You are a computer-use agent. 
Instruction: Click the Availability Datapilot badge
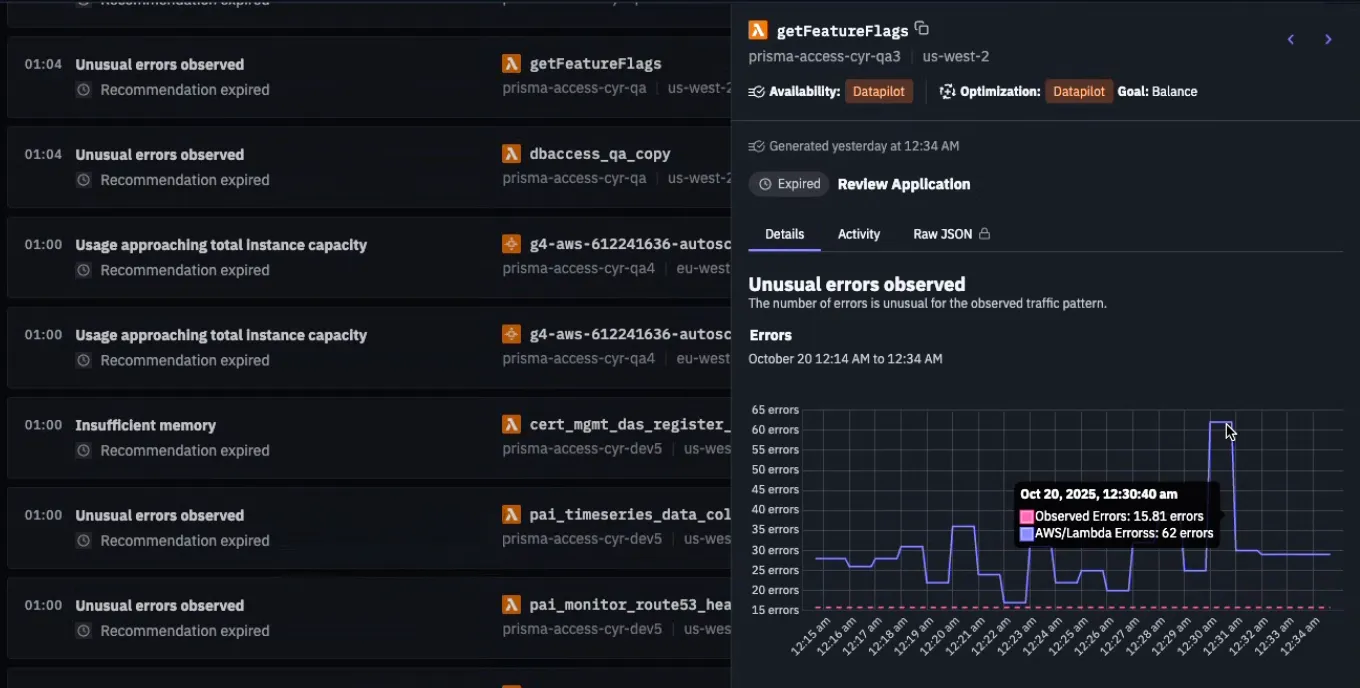(879, 91)
